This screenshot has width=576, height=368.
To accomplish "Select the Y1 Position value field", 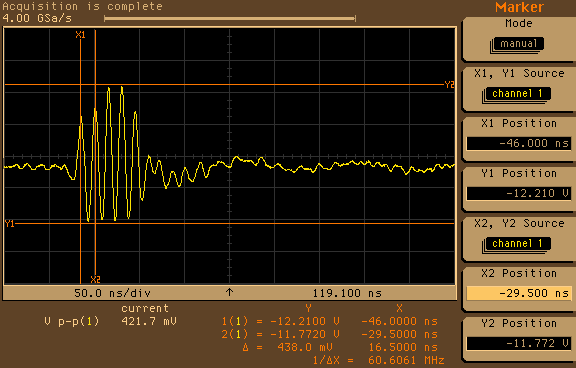I will (x=519, y=193).
